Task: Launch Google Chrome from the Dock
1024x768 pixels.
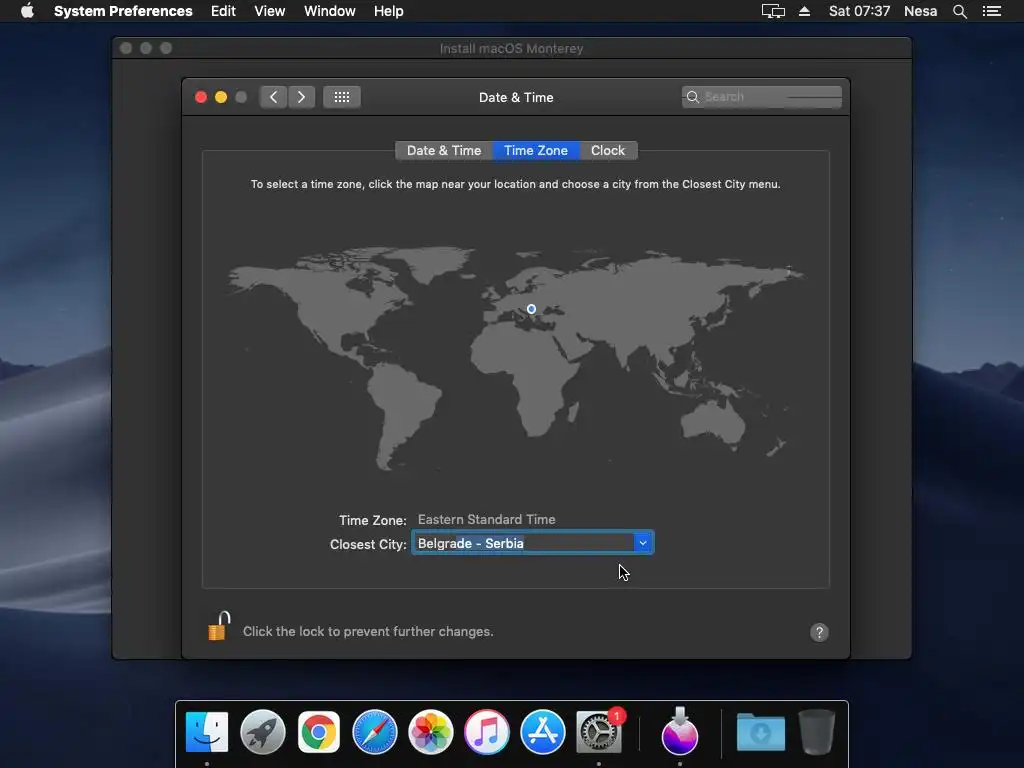Action: [x=319, y=732]
